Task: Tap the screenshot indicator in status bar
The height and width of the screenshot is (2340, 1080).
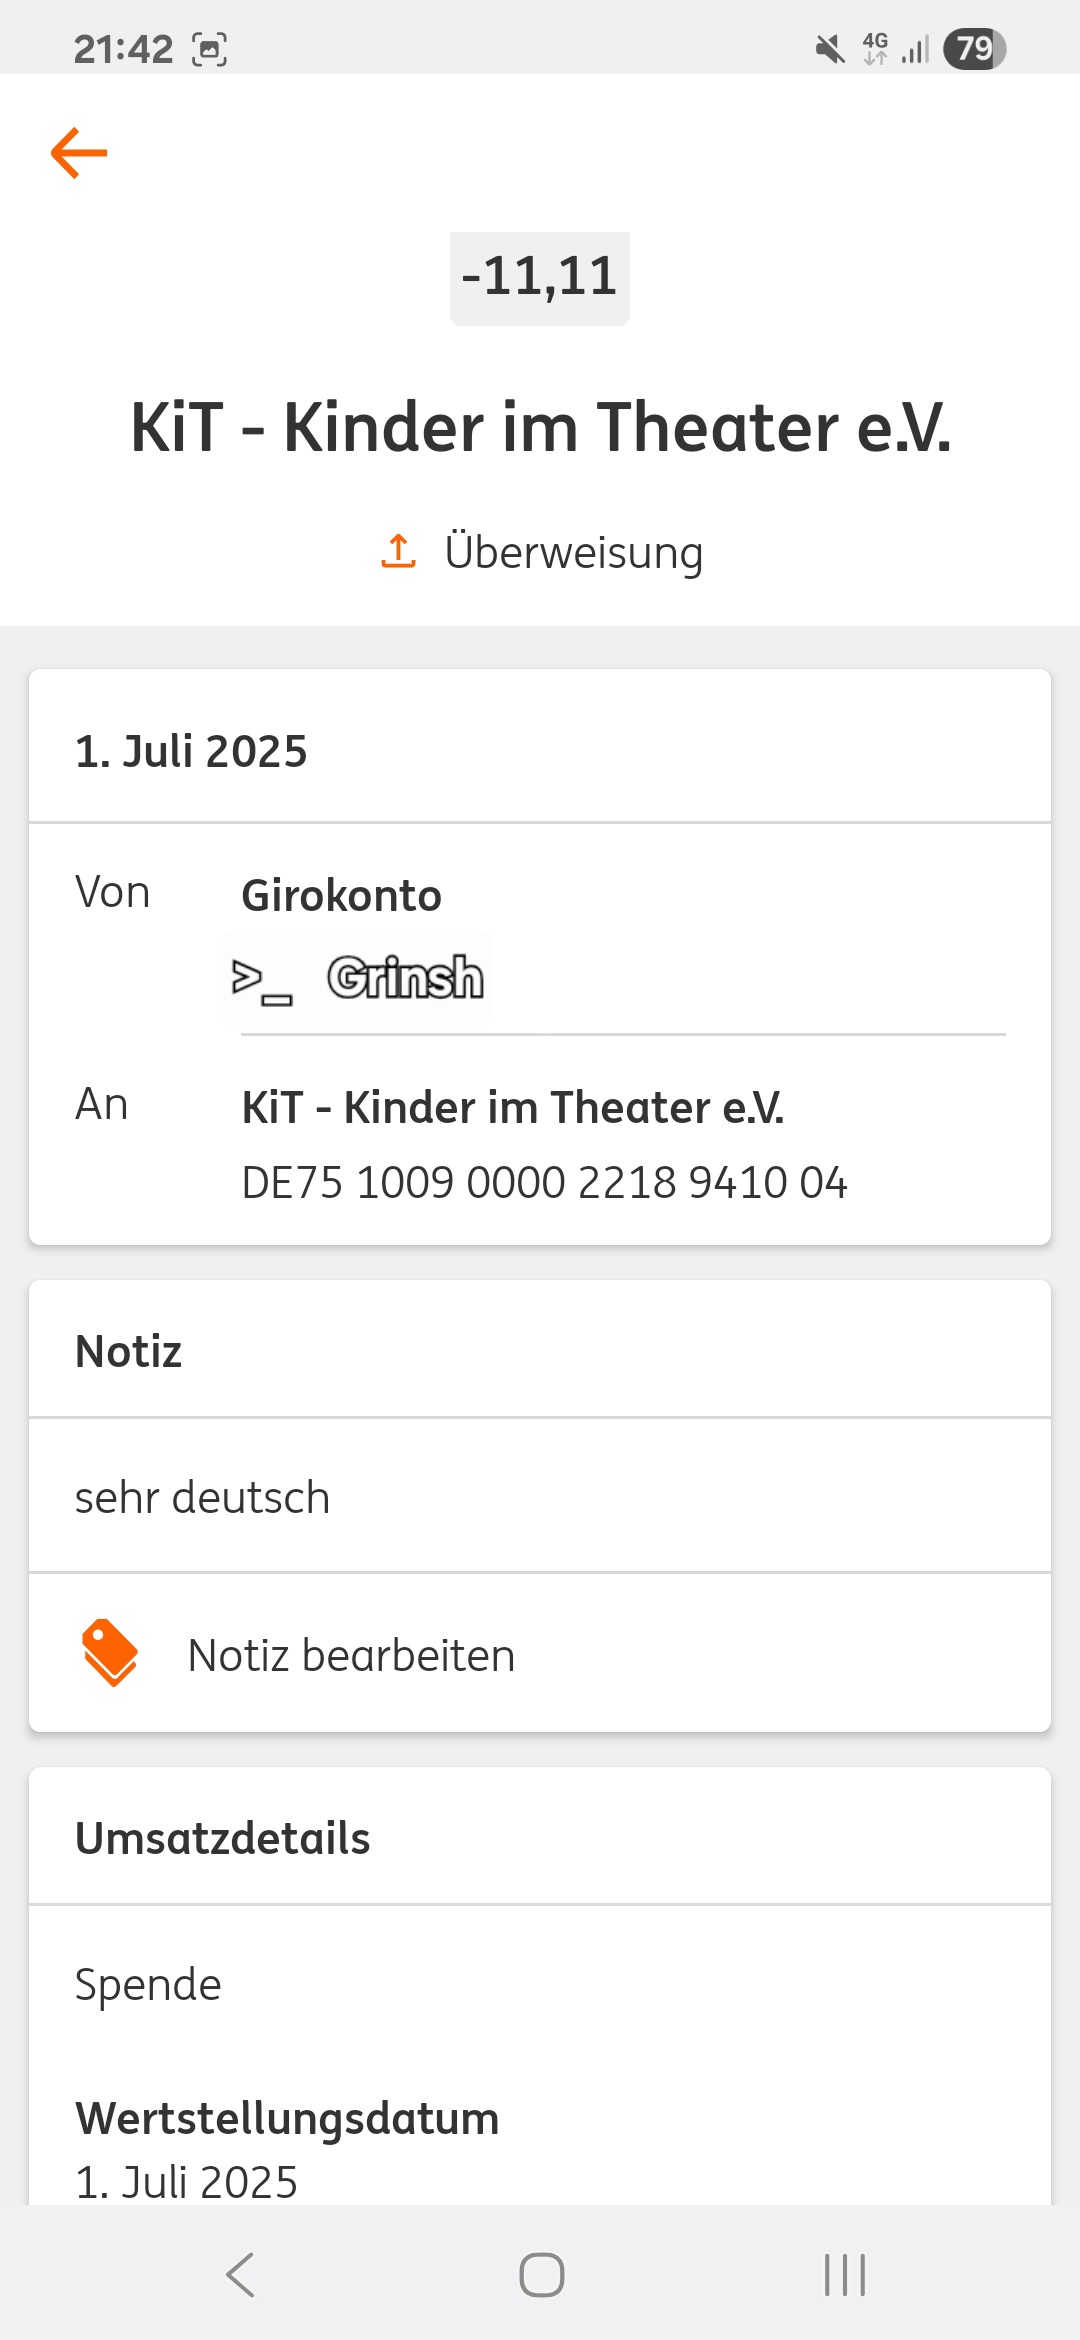Action: click(209, 49)
